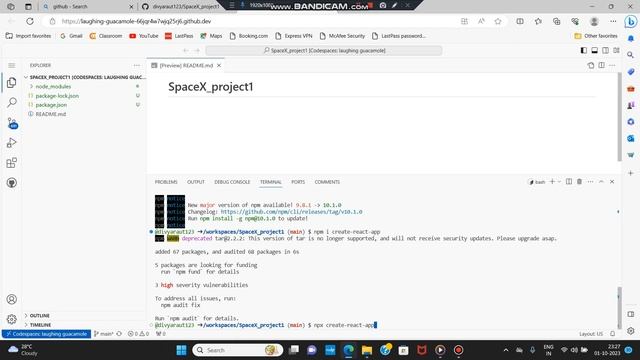Click the Show Source icon in editor
Image resolution: width=640 pixels, height=360 pixels.
pyautogui.click(x=591, y=65)
